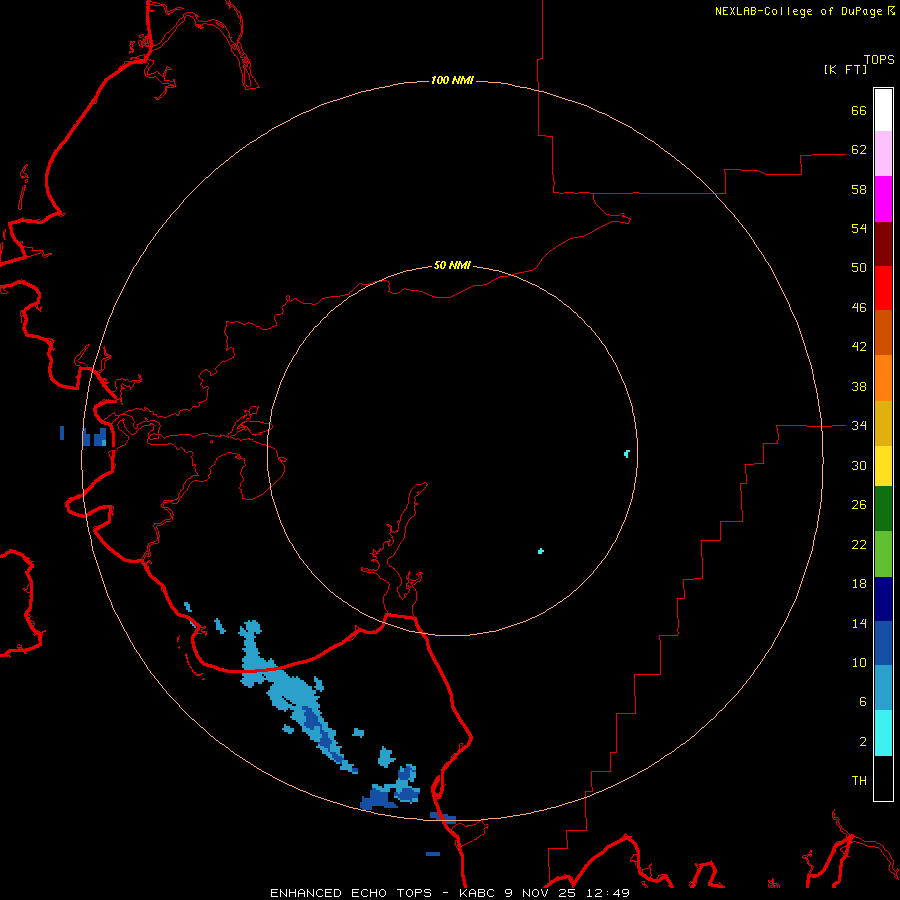Click the legend value 58
Viewport: 900px width, 900px height.
pos(859,189)
